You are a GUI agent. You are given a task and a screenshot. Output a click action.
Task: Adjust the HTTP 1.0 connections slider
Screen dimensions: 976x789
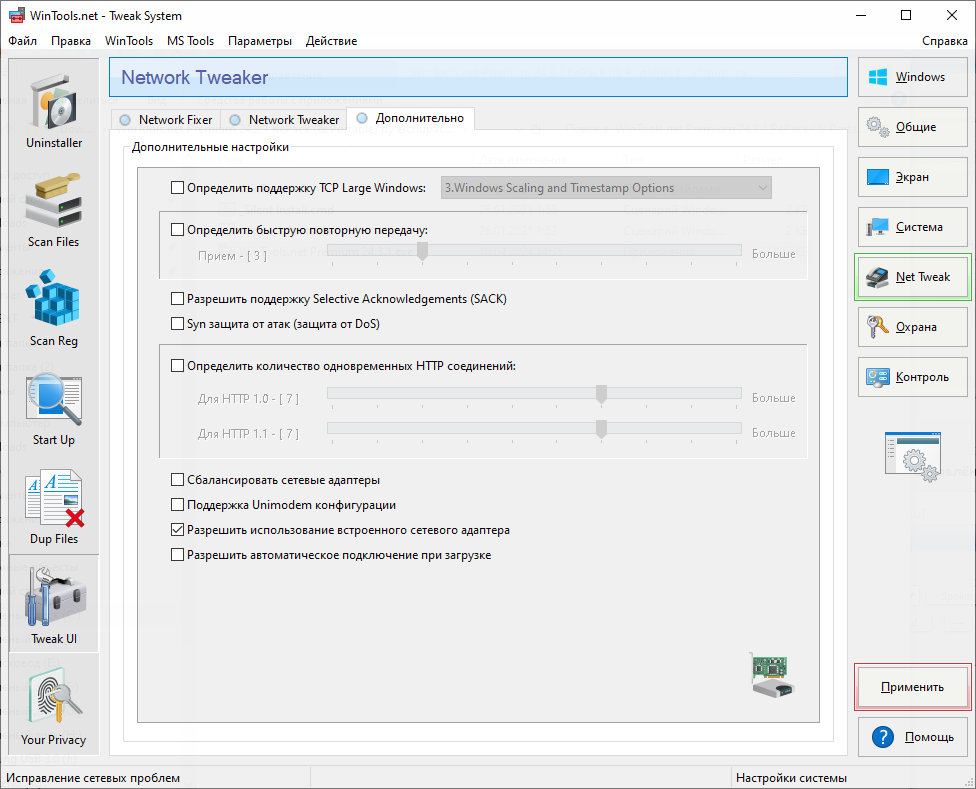601,395
